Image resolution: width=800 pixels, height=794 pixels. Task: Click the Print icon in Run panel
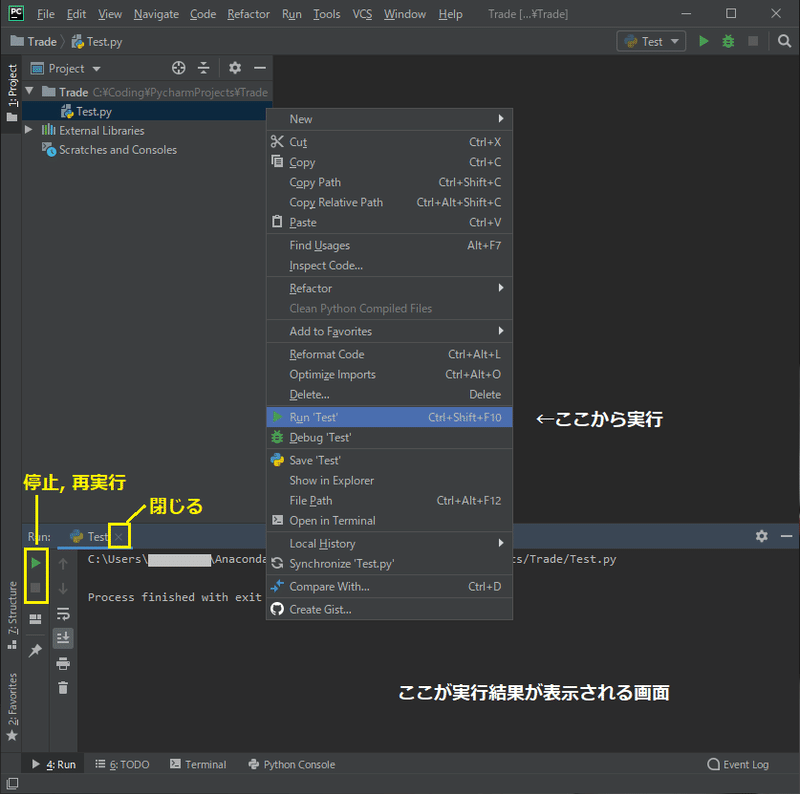pyautogui.click(x=63, y=663)
